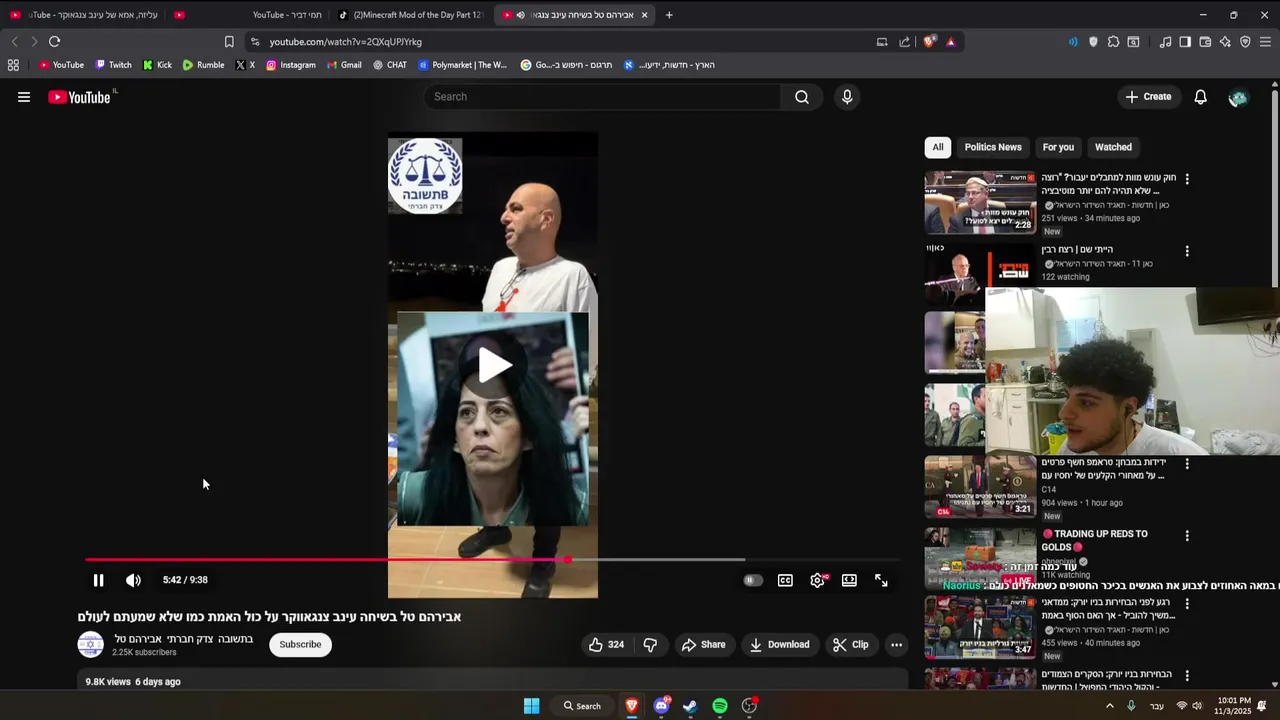Click the large play overlay on video
Image resolution: width=1280 pixels, height=720 pixels.
point(494,365)
